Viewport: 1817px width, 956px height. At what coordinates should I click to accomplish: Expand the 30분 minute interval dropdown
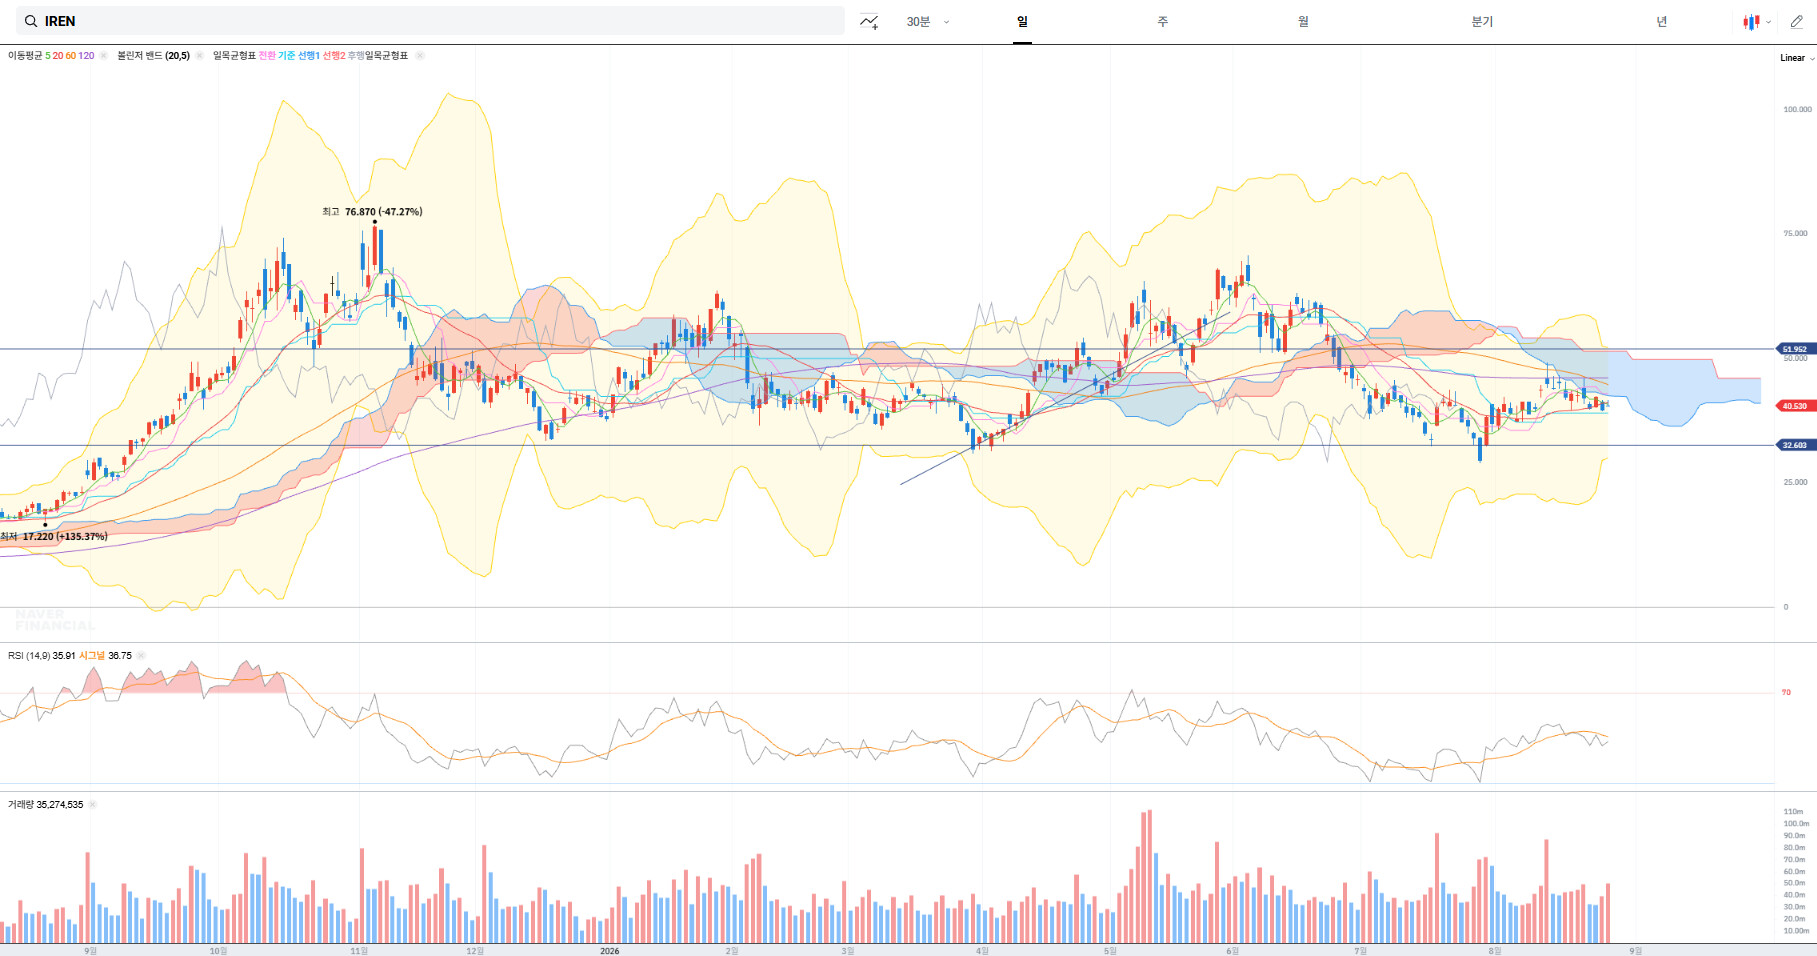928,21
